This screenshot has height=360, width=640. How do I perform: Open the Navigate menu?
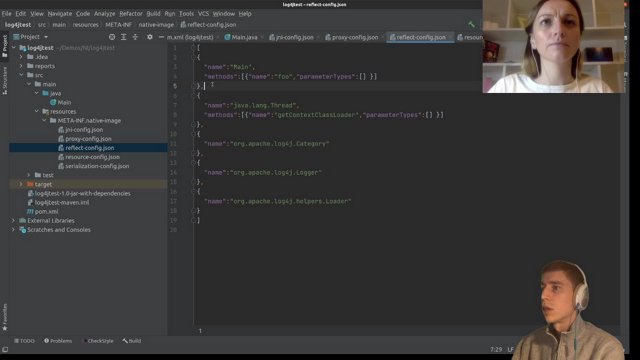pyautogui.click(x=60, y=13)
